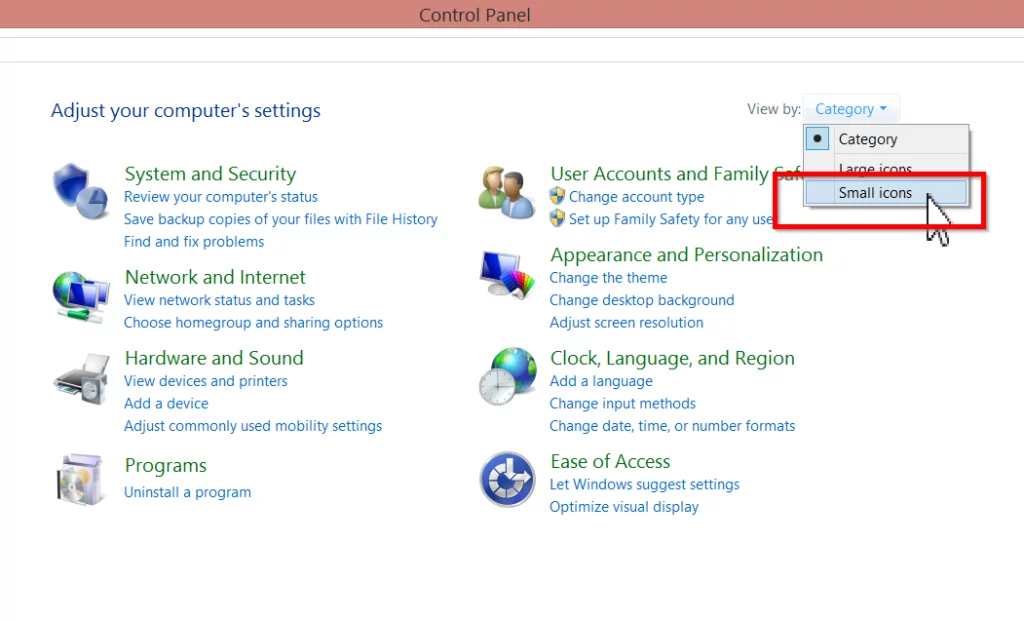Open Save backup copies with File History
The height and width of the screenshot is (621, 1024).
(x=281, y=219)
